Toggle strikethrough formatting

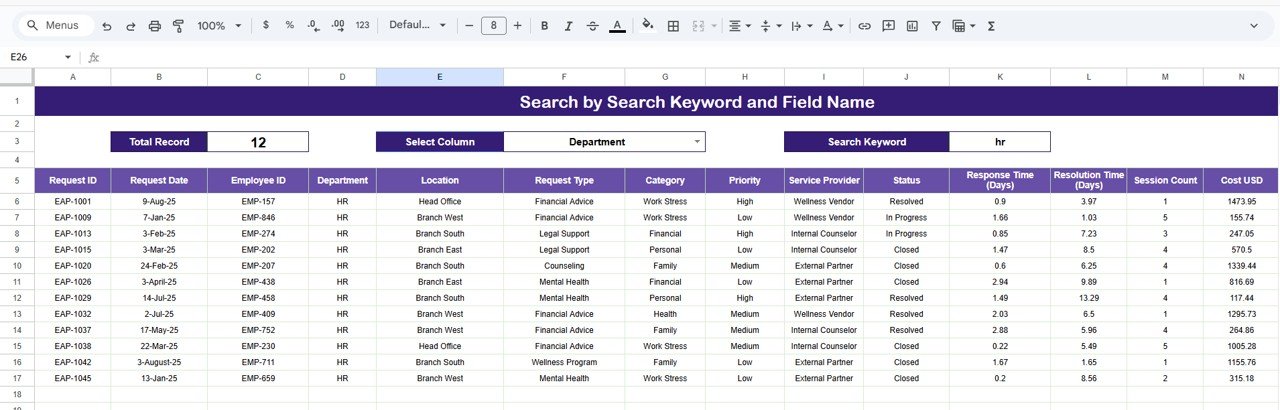(x=593, y=26)
